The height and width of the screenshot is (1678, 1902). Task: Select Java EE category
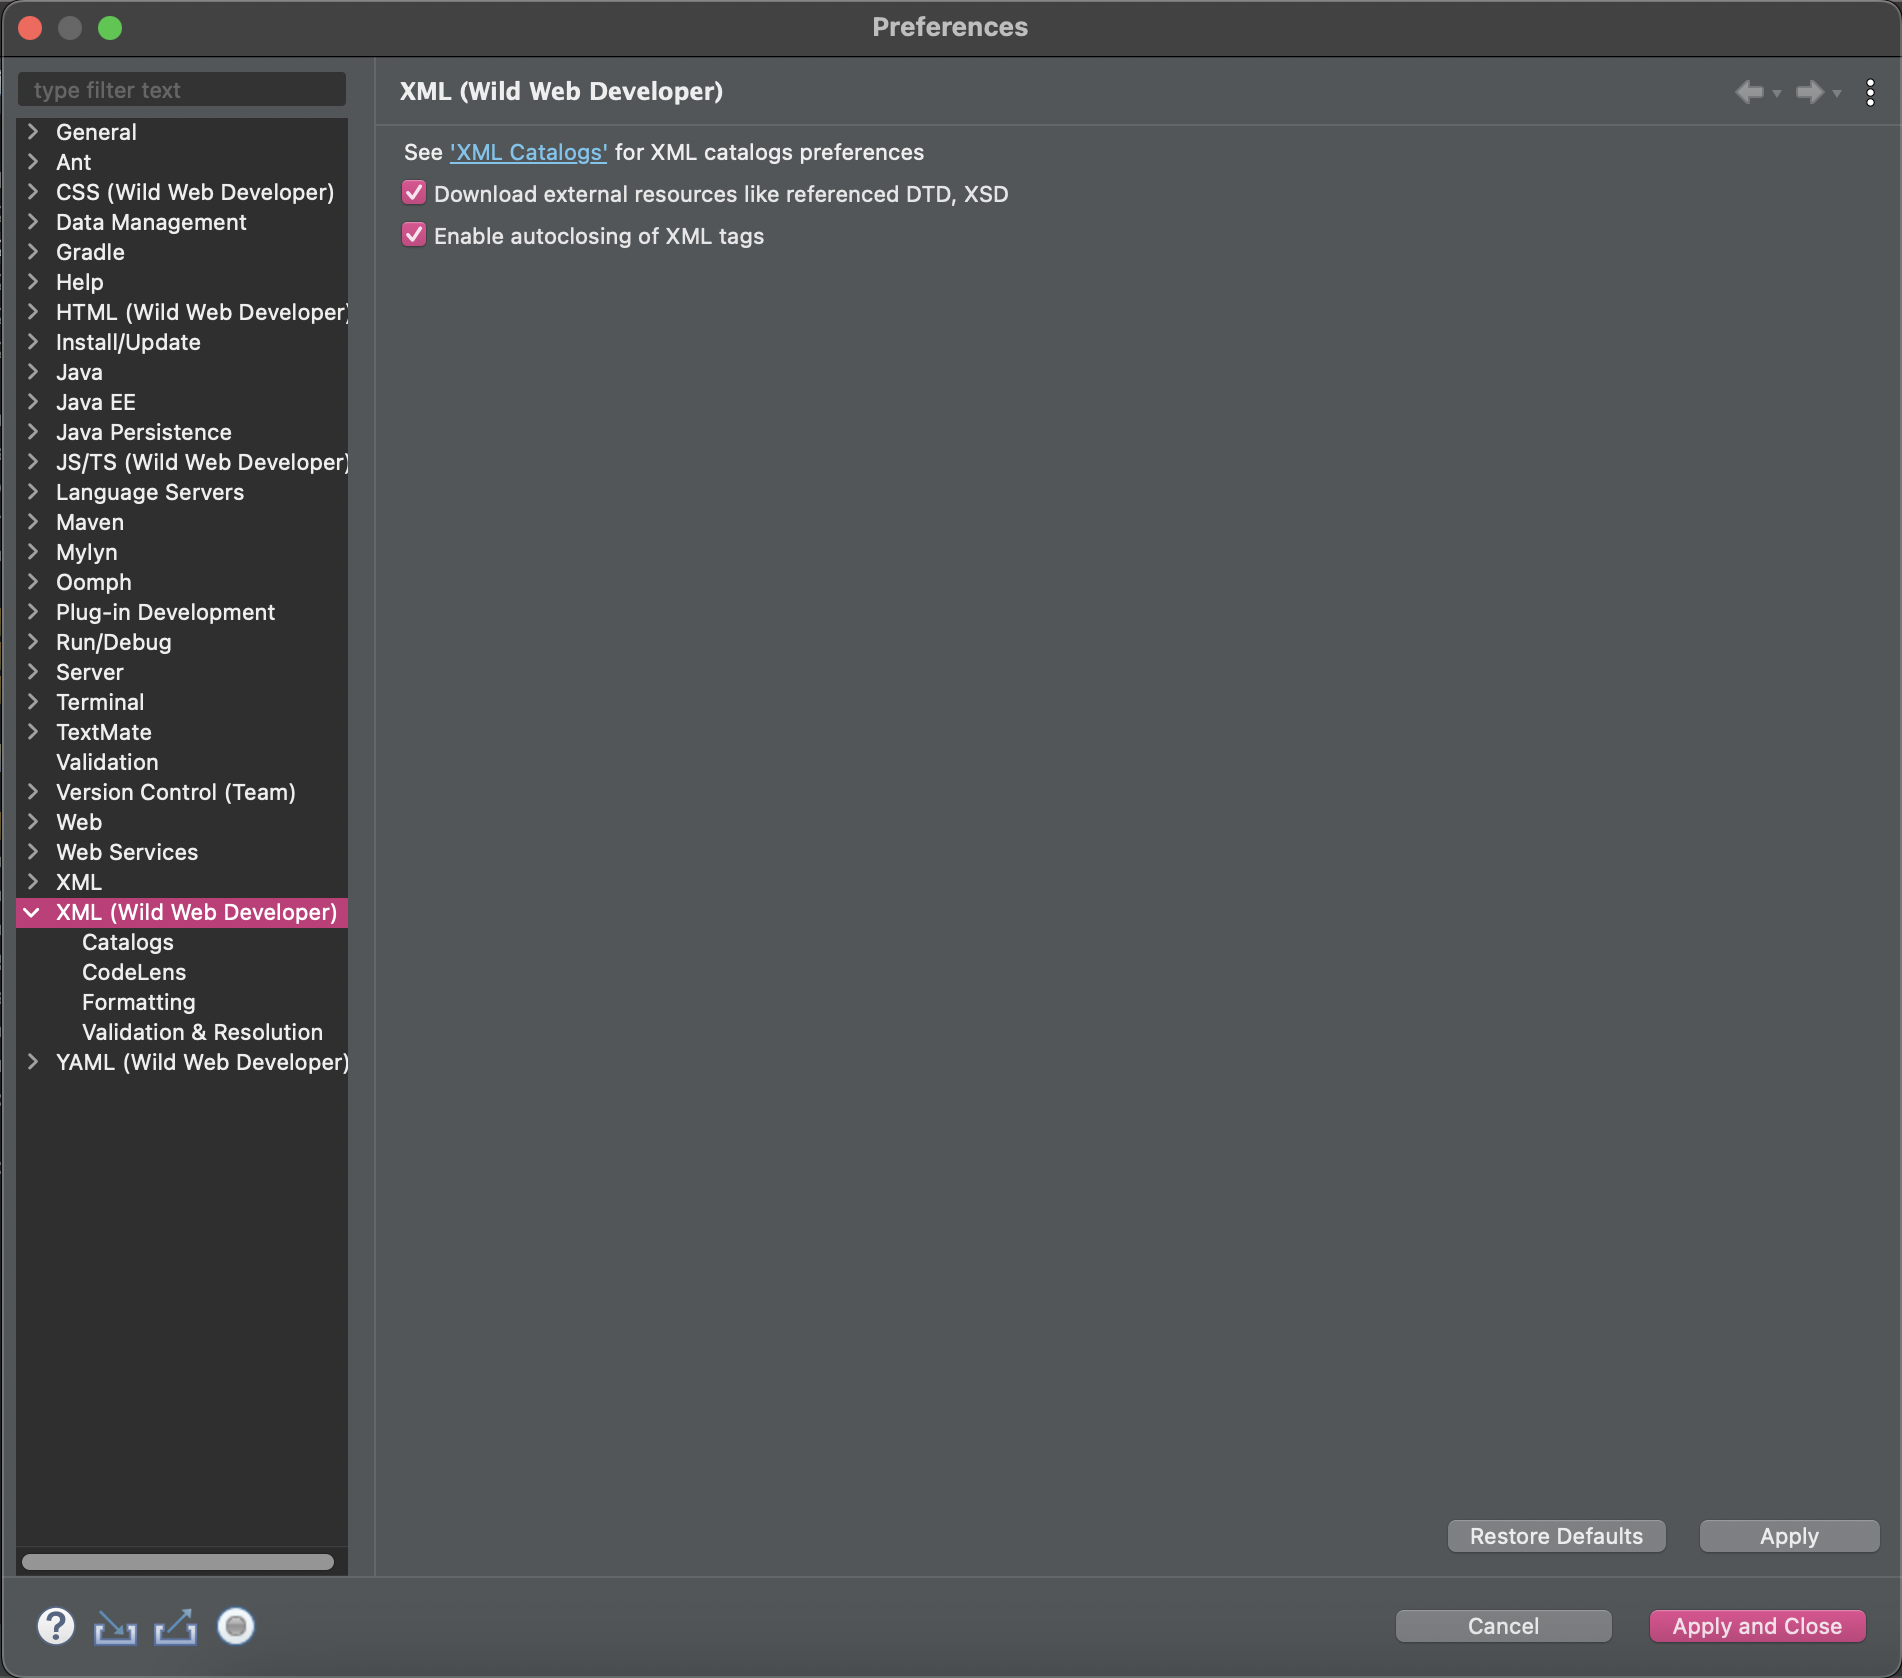click(x=96, y=402)
